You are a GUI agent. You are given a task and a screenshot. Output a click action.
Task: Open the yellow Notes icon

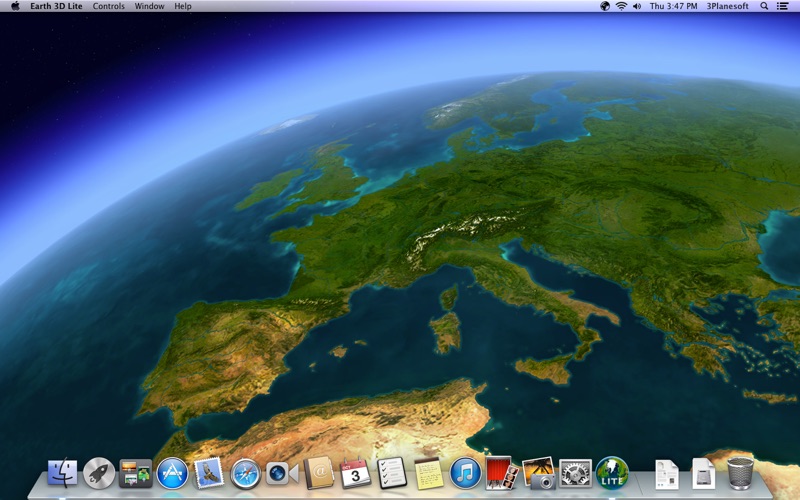click(x=429, y=473)
